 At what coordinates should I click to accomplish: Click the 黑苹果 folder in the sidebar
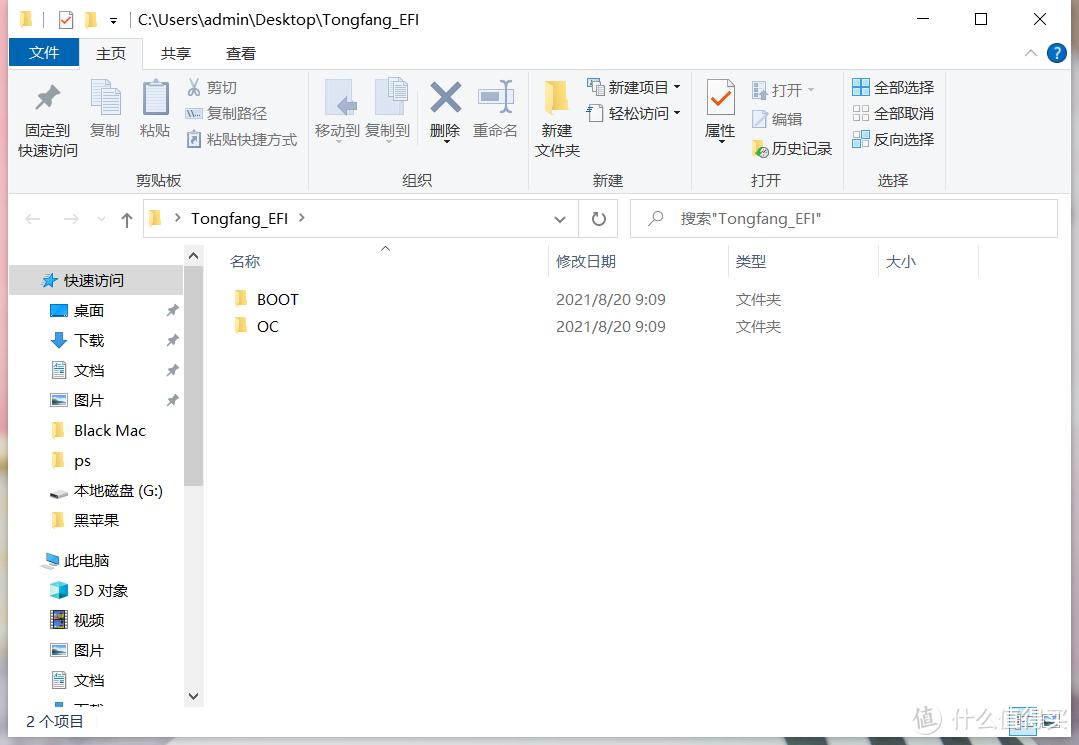point(96,520)
